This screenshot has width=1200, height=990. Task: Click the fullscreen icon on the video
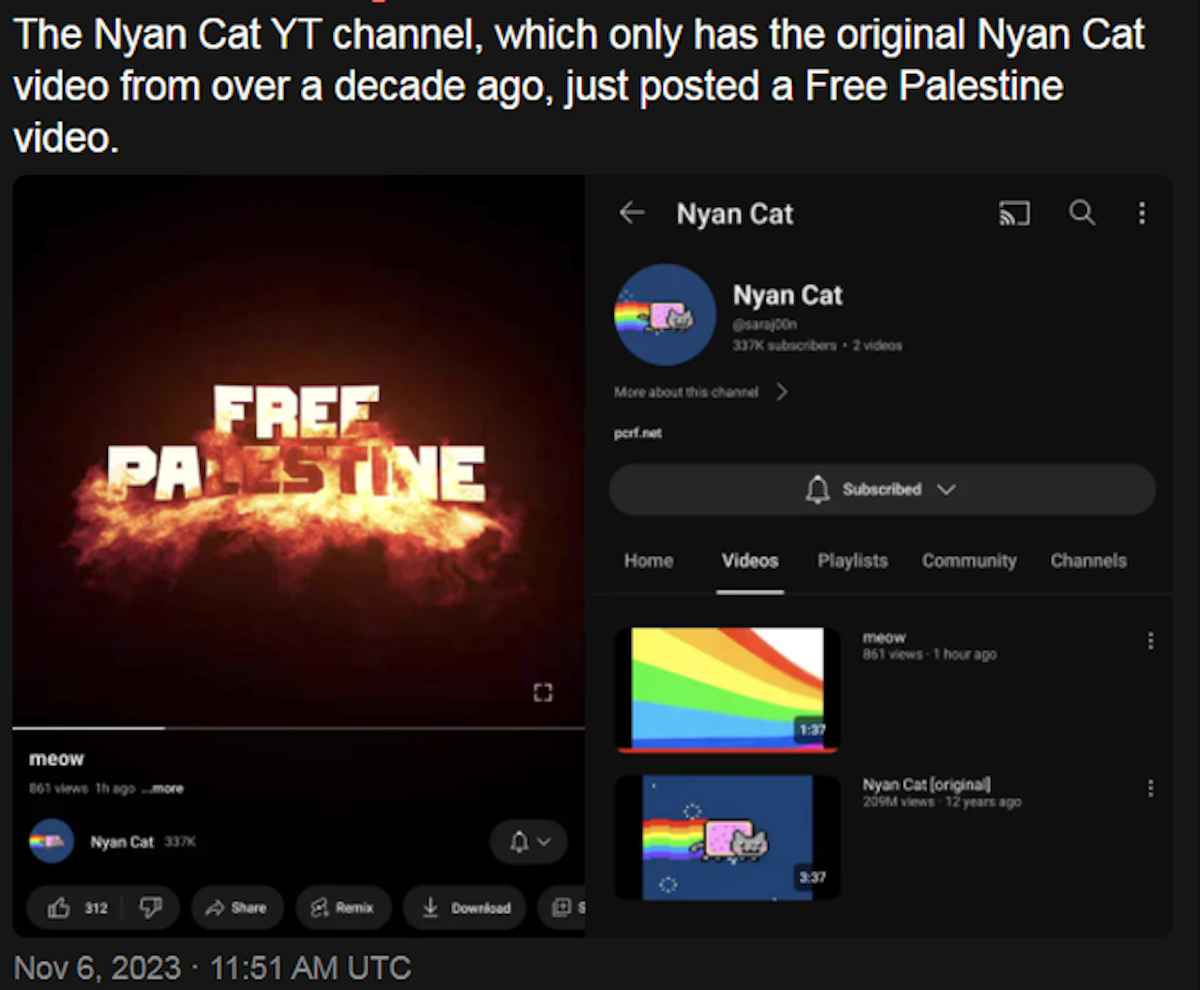543,692
